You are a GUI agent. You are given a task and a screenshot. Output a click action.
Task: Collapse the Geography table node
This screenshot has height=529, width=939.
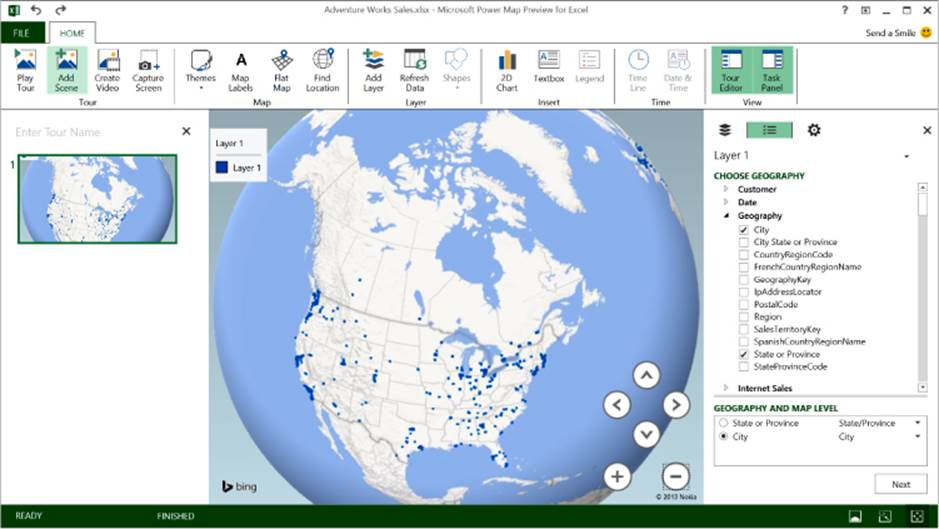[726, 216]
